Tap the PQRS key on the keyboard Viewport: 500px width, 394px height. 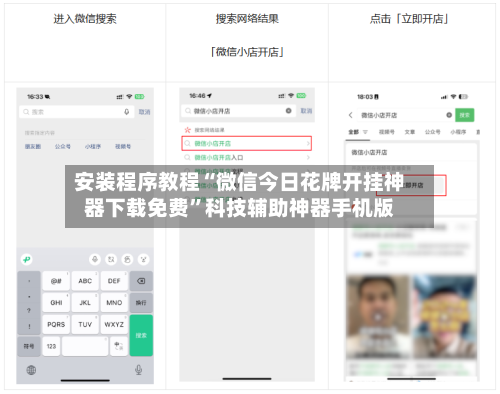click(56, 324)
